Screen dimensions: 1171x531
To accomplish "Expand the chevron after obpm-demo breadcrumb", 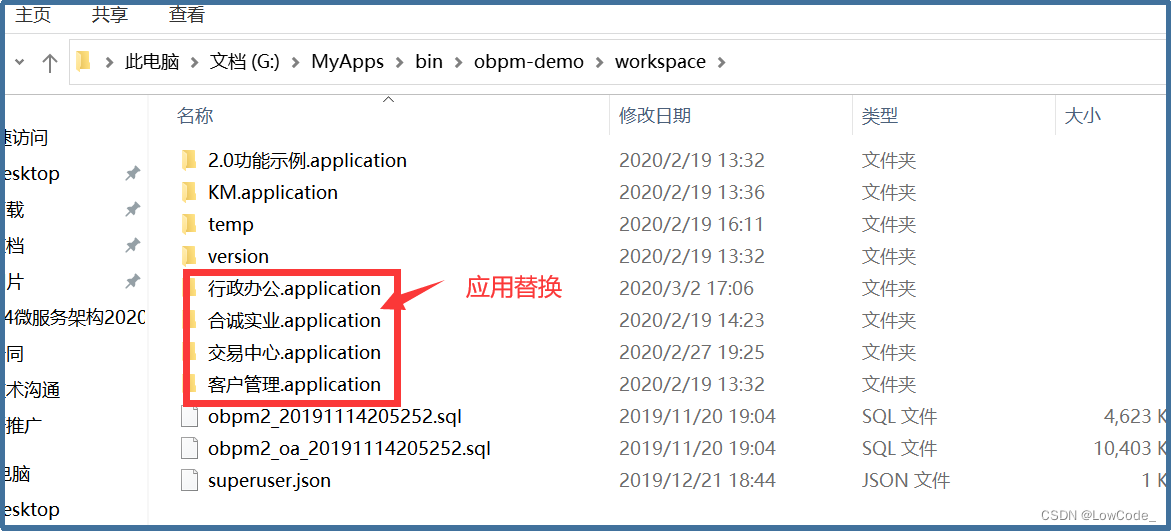I will (x=599, y=62).
